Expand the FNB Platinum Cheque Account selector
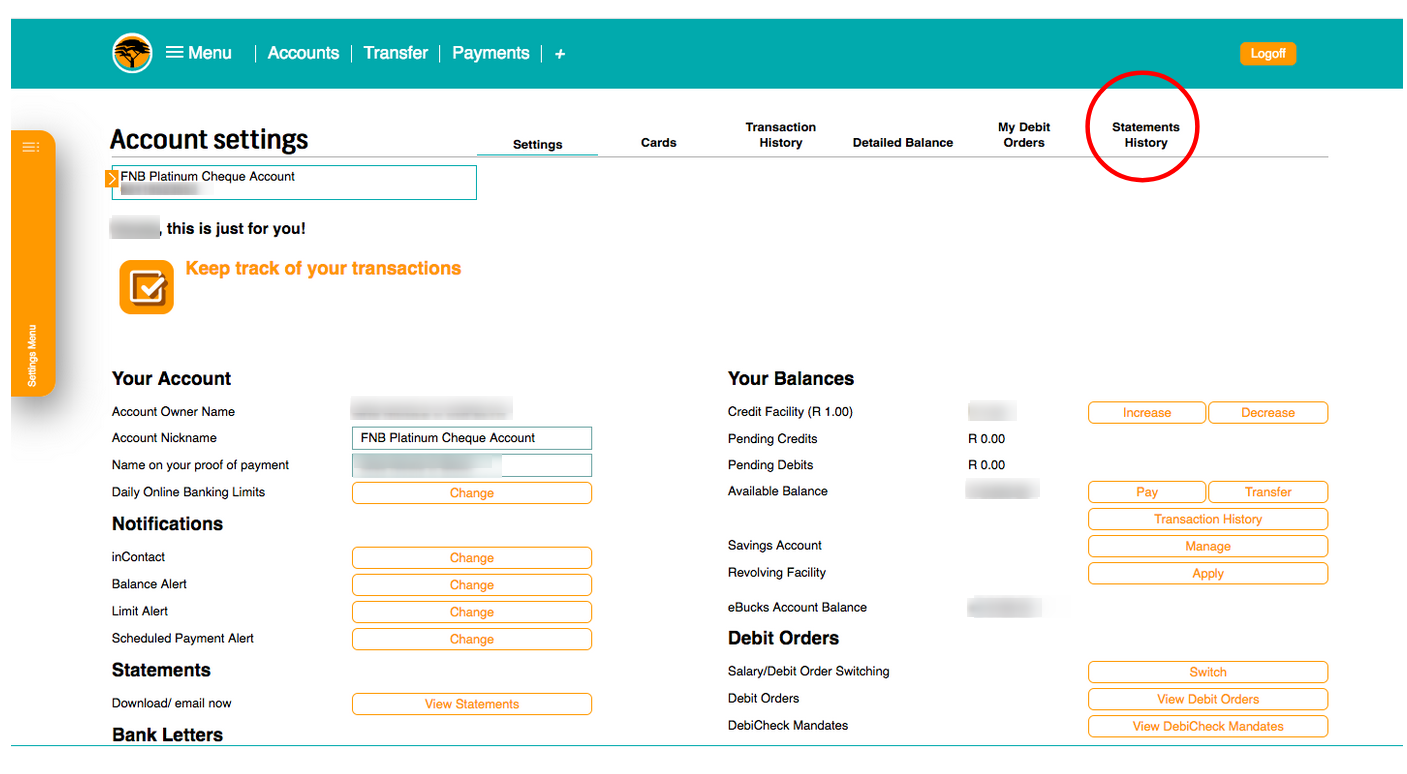Image resolution: width=1407 pixels, height=774 pixels. pyautogui.click(x=112, y=179)
